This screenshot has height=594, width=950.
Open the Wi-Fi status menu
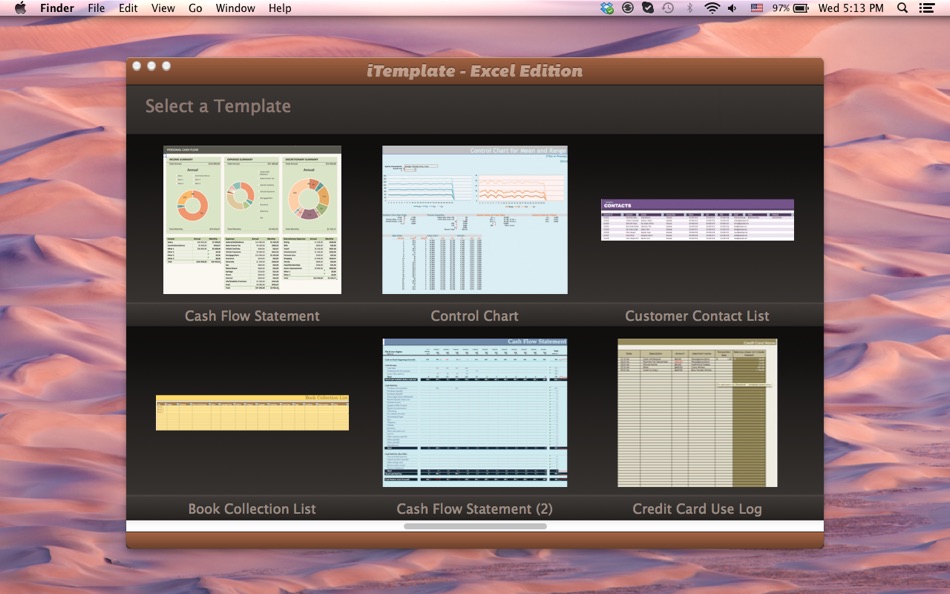click(712, 8)
